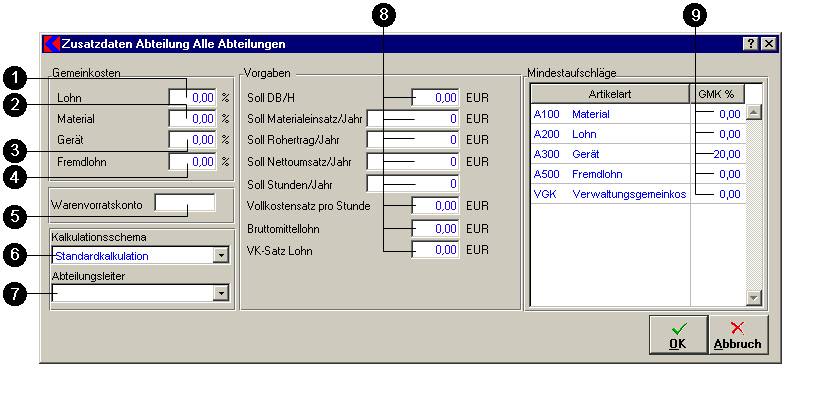Click the Bruttomittellohn value field
This screenshot has height=397, width=822.
436,229
